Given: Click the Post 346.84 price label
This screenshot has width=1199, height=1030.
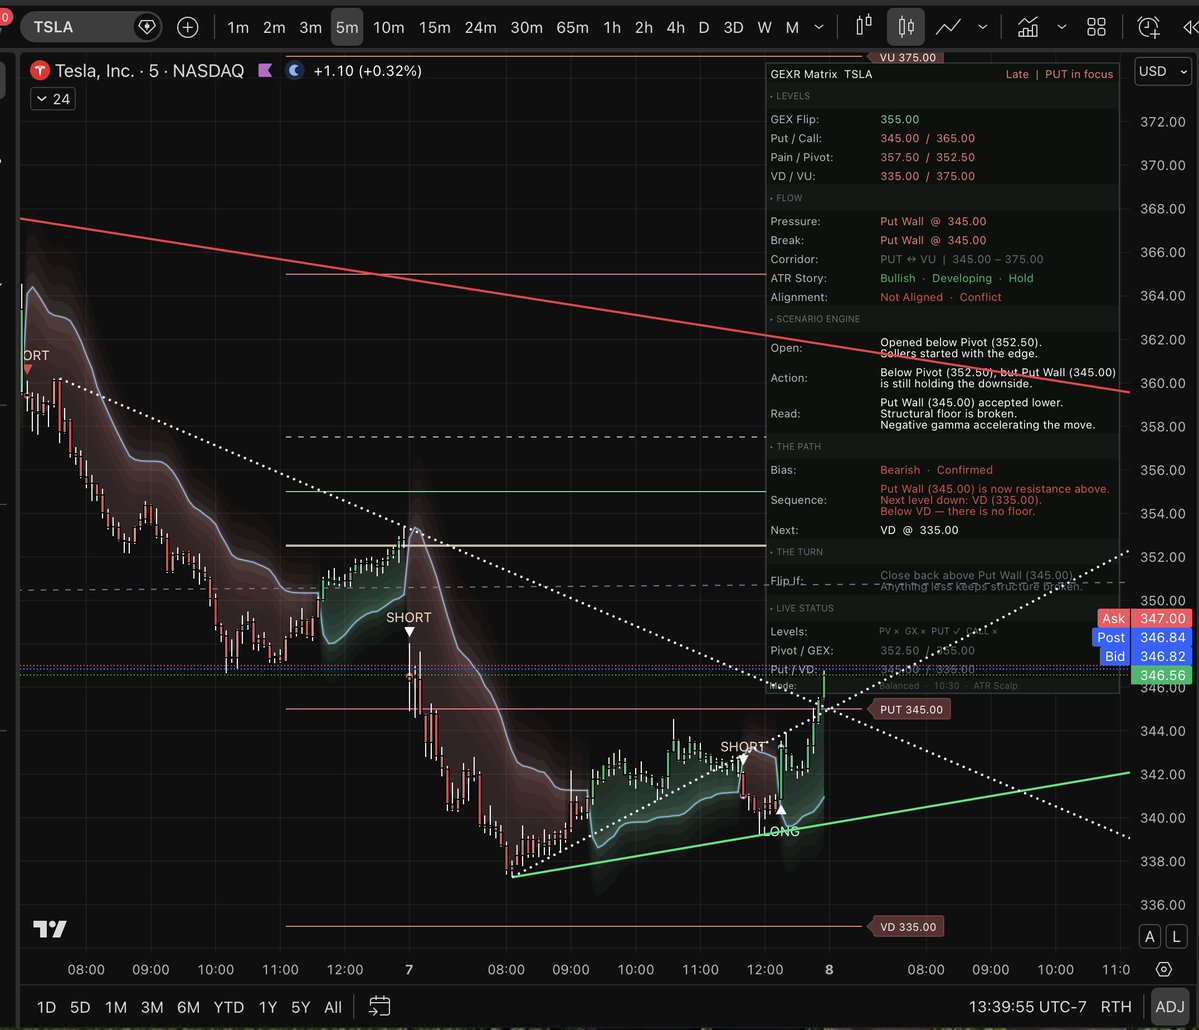Looking at the screenshot, I should (x=1142, y=637).
